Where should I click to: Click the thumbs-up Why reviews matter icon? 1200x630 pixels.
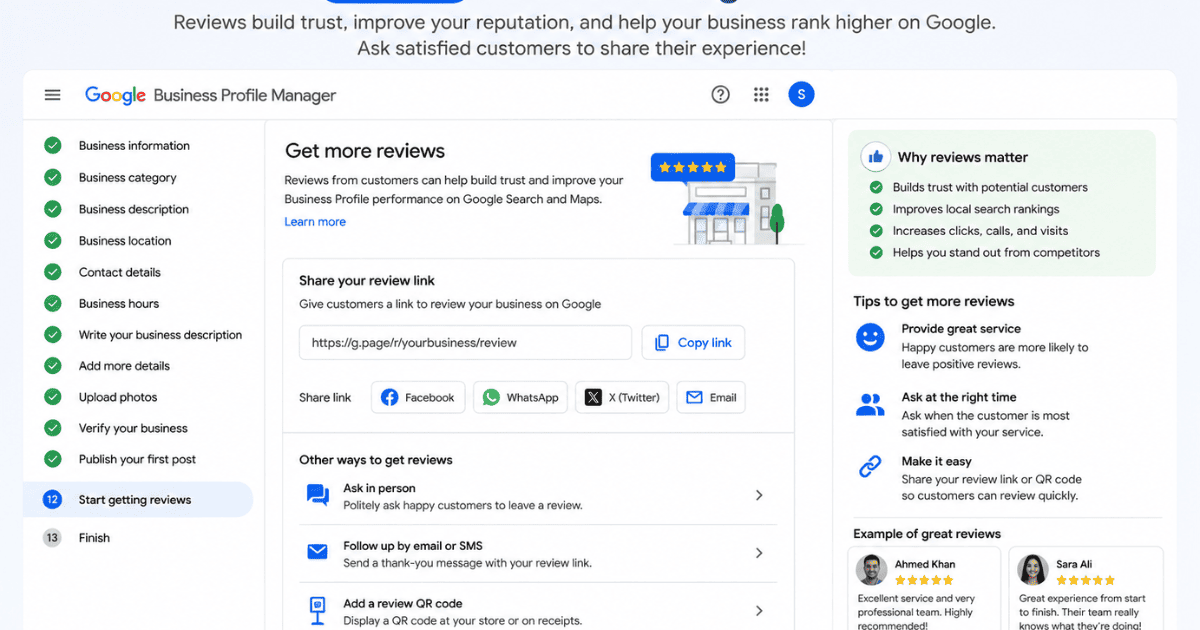point(876,157)
